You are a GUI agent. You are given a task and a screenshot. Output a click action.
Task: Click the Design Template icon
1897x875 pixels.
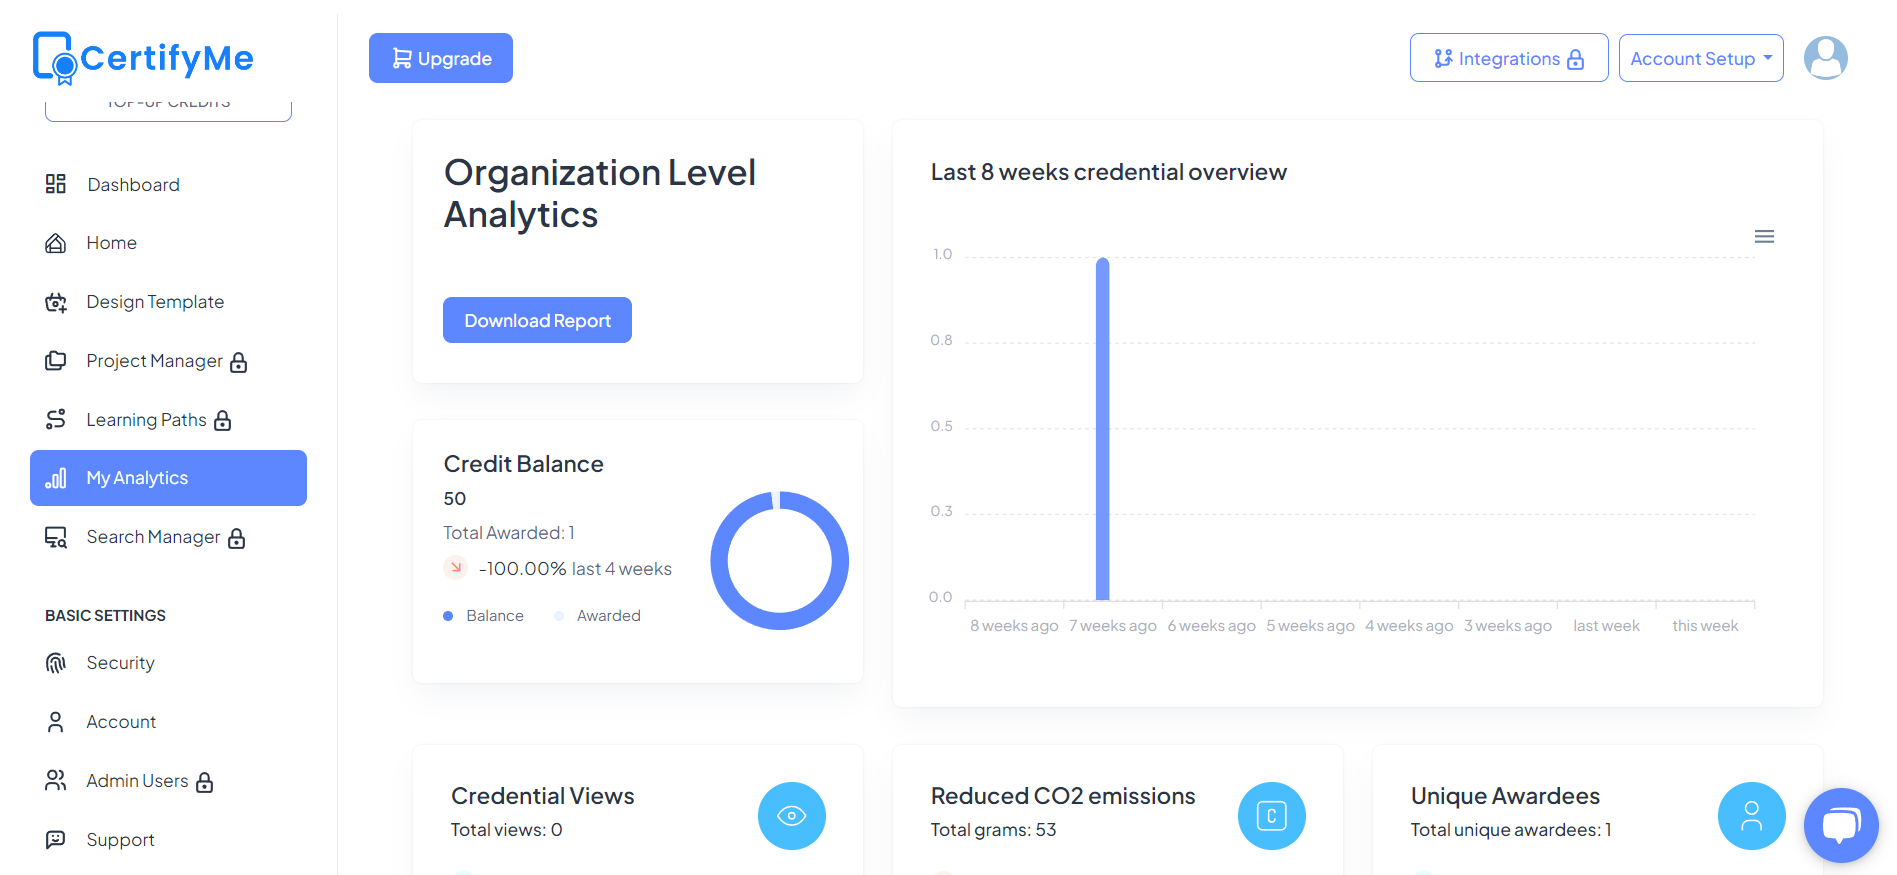click(x=56, y=302)
